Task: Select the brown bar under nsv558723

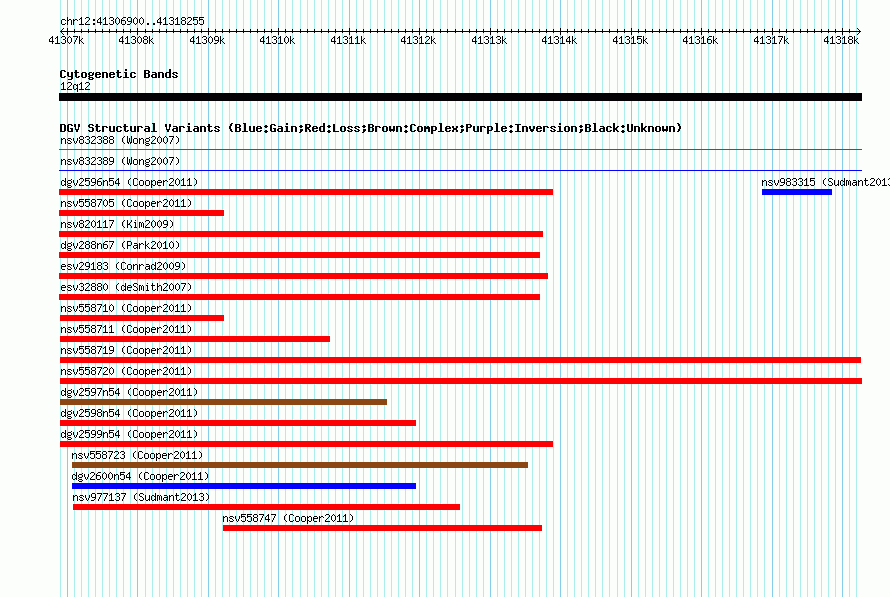Action: [300, 465]
